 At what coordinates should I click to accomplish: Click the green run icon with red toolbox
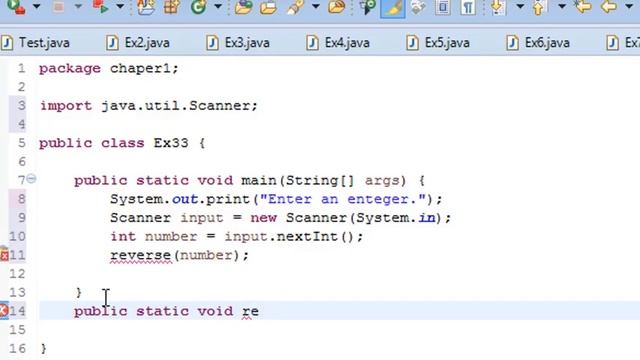coord(16,7)
